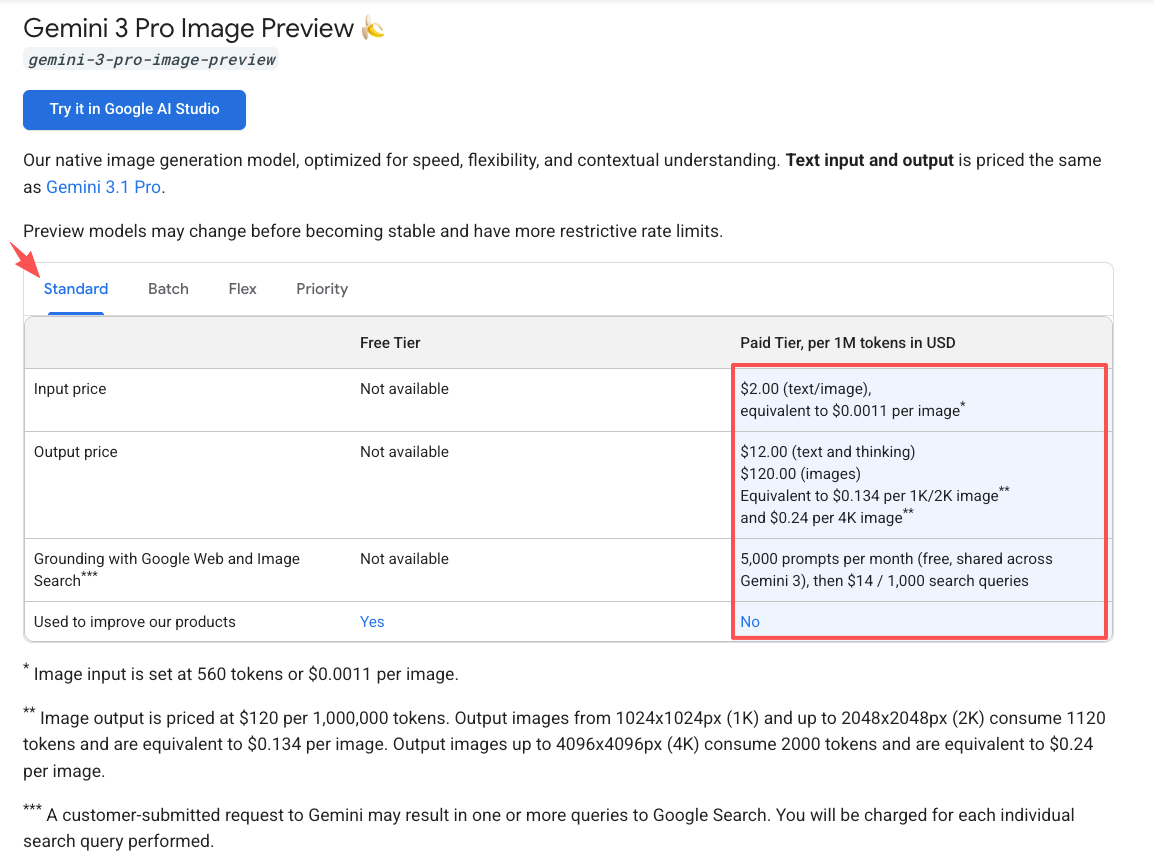The image size is (1154, 860).
Task: Click the $12.00 (text and thinking) line
Action: point(828,452)
